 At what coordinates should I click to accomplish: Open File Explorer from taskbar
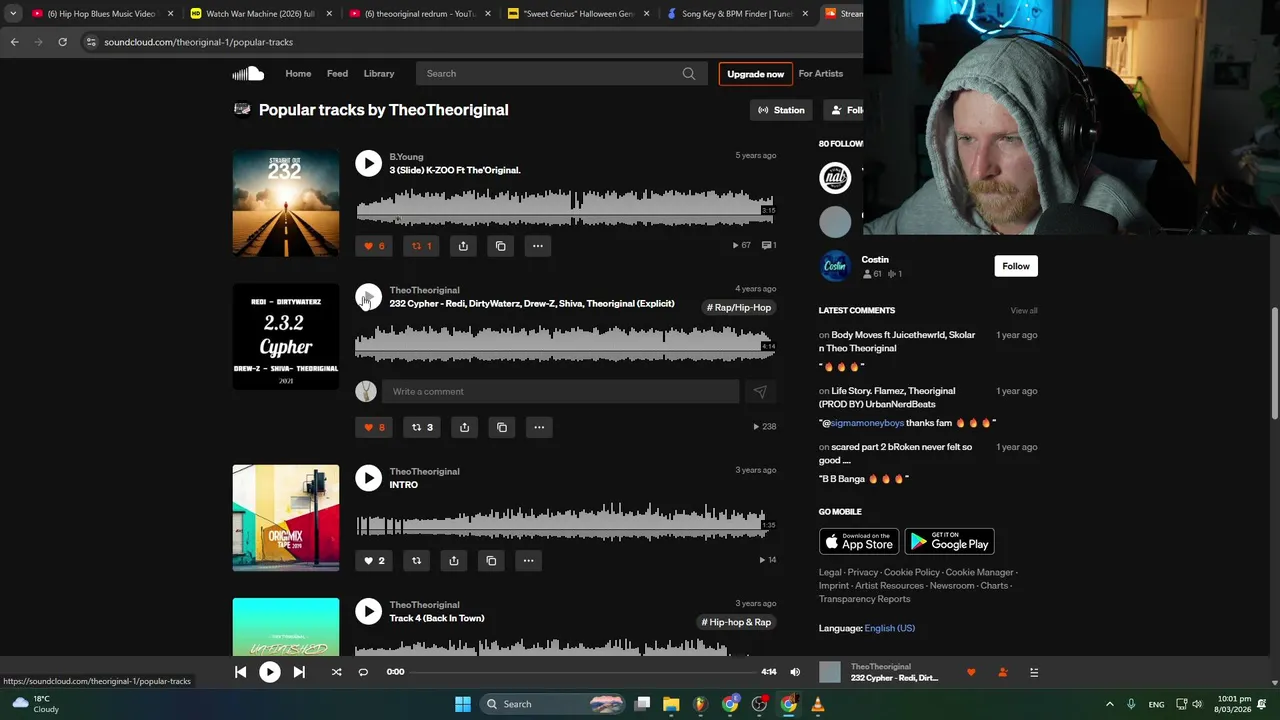tap(671, 704)
